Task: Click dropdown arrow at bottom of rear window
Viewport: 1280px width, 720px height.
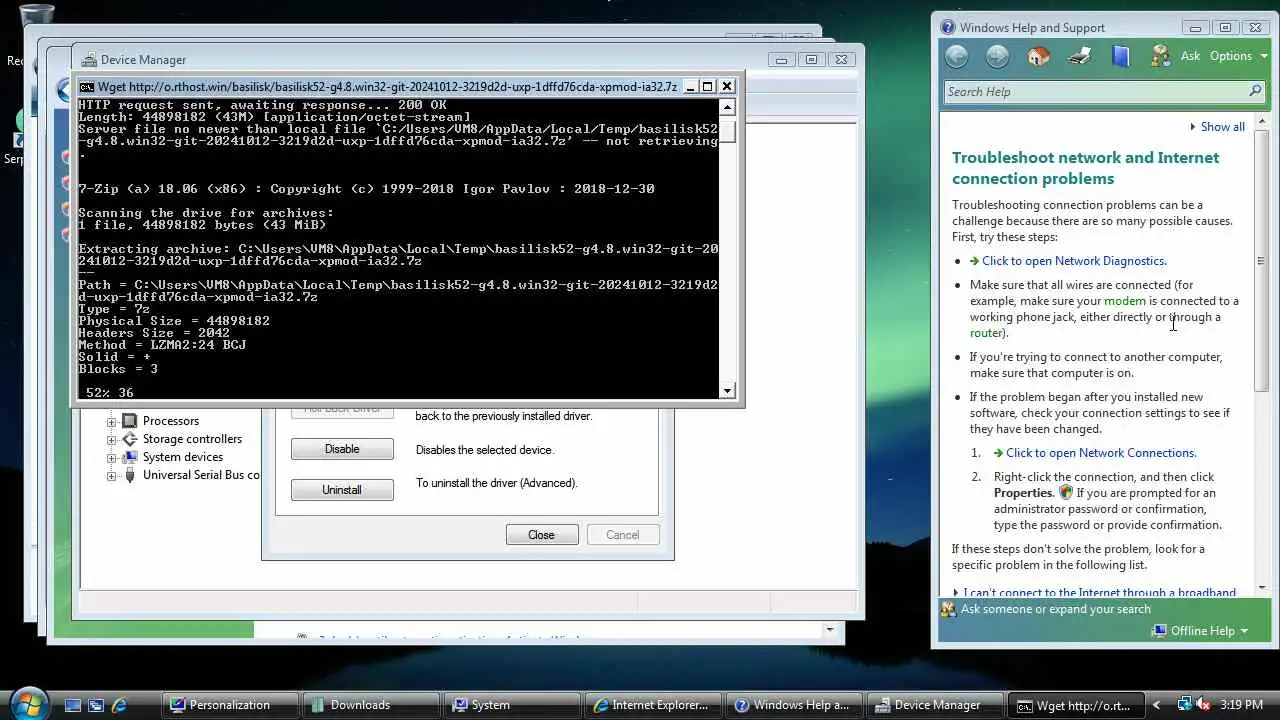Action: (829, 630)
